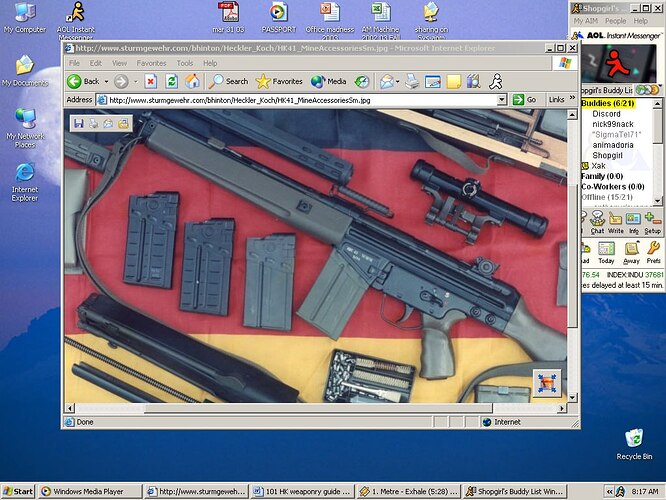Go to the Home page via house icon
This screenshot has height=500, width=666.
coord(192,81)
